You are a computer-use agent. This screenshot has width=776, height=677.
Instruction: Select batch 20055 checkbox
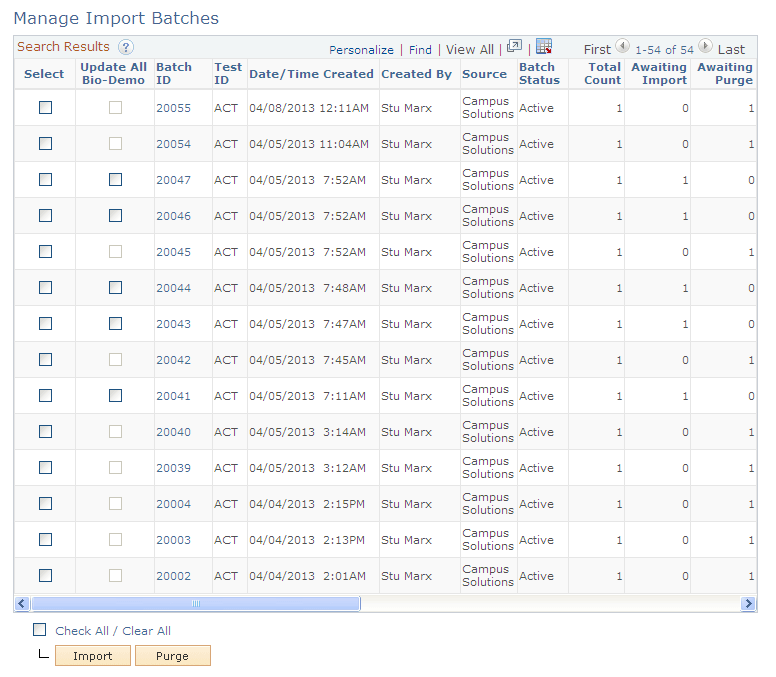pos(46,107)
